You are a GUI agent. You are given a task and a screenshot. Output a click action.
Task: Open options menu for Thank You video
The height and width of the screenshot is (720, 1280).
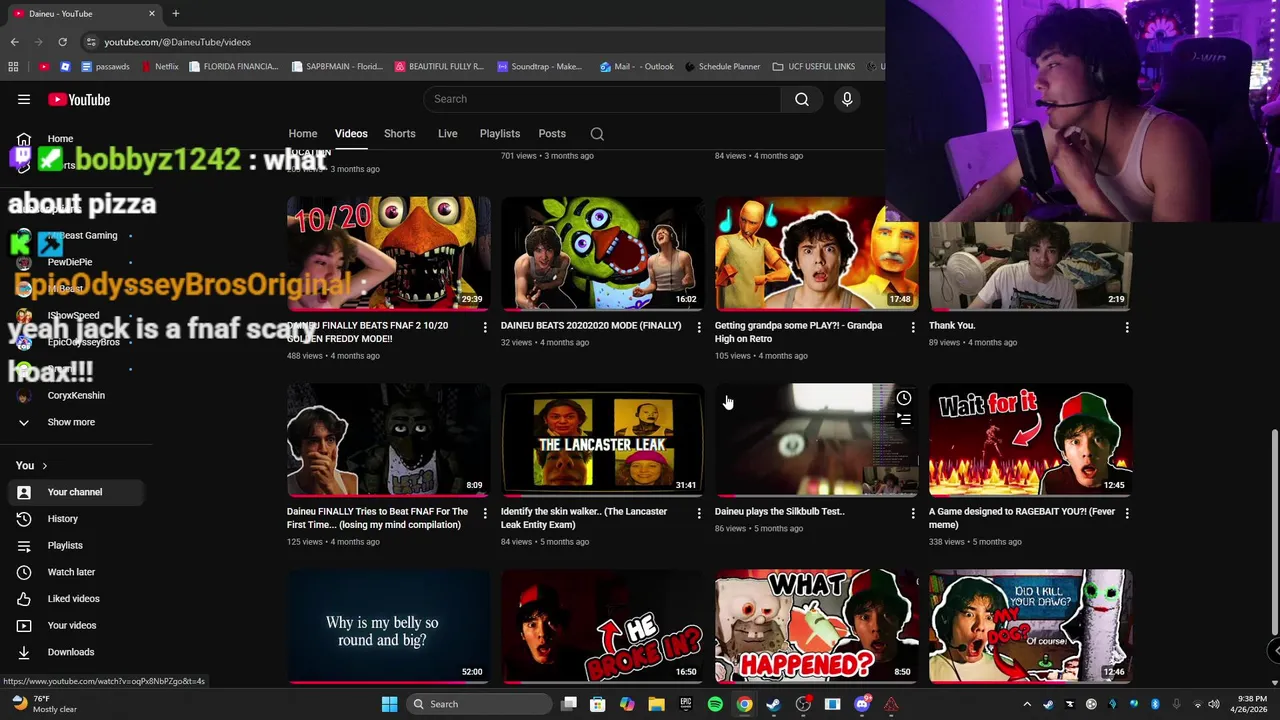1127,327
